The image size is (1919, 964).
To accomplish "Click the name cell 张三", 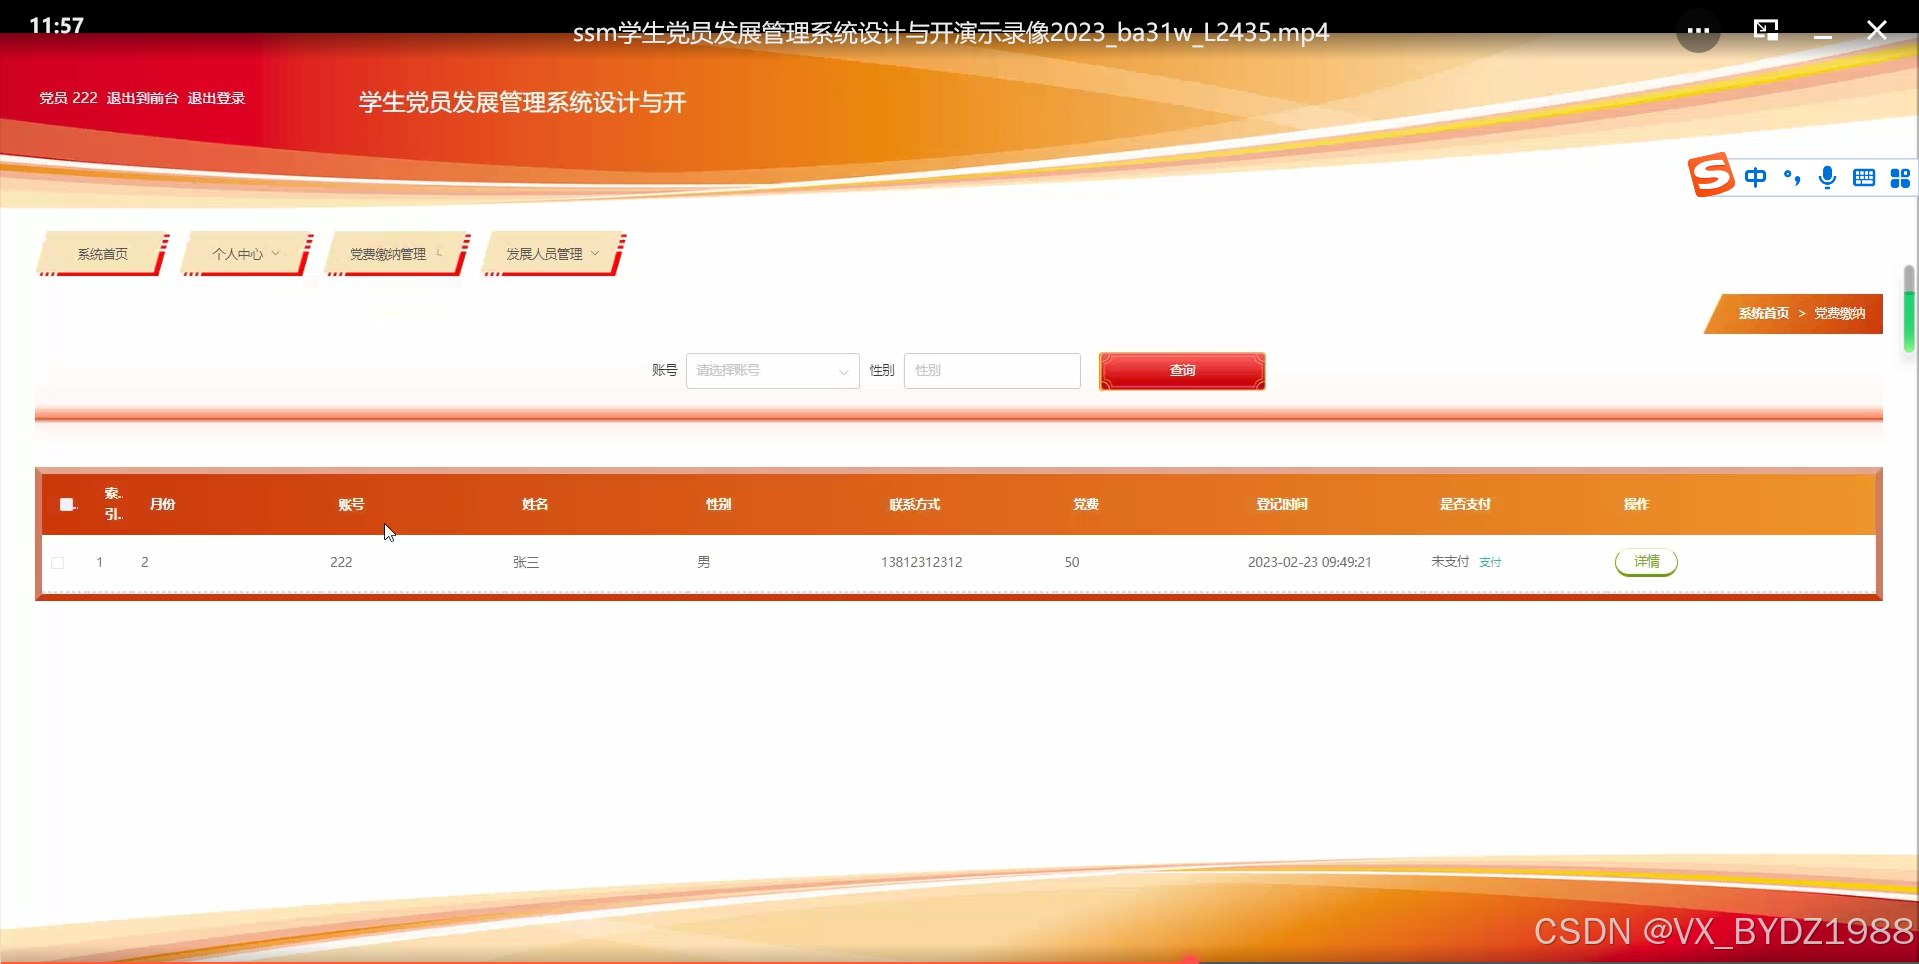I will (526, 563).
